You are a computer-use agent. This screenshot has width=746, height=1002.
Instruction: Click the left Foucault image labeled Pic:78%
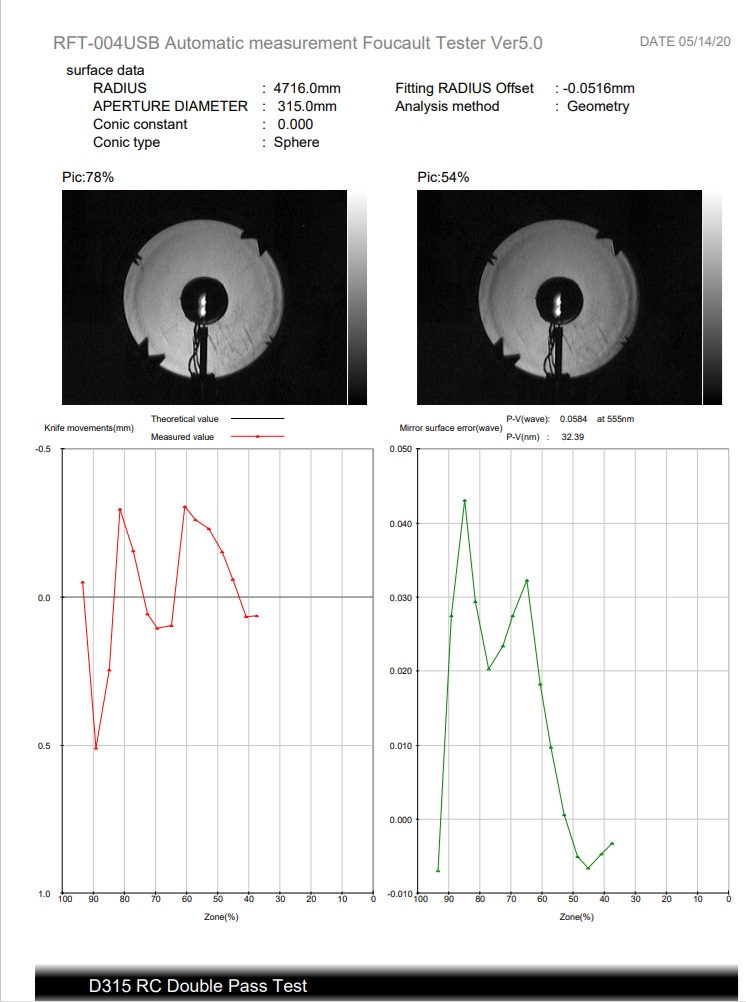204,297
